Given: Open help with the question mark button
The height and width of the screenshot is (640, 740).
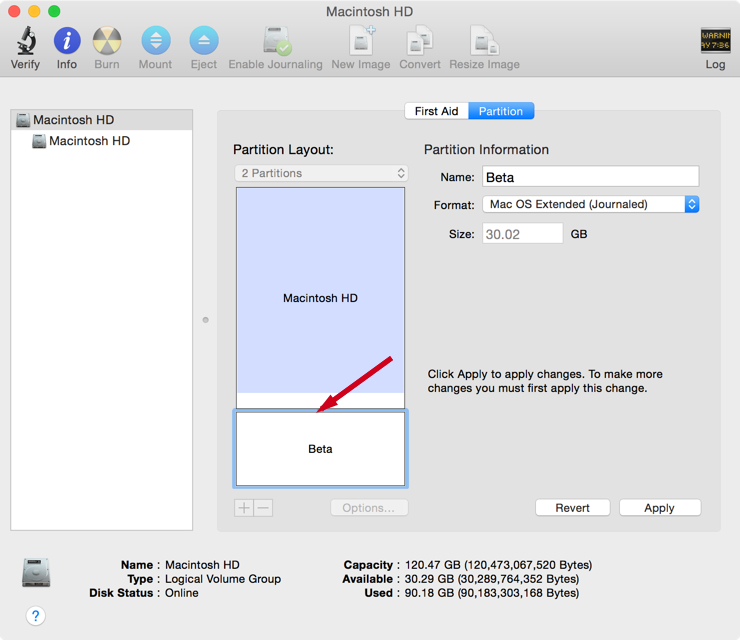Looking at the screenshot, I should tap(35, 616).
